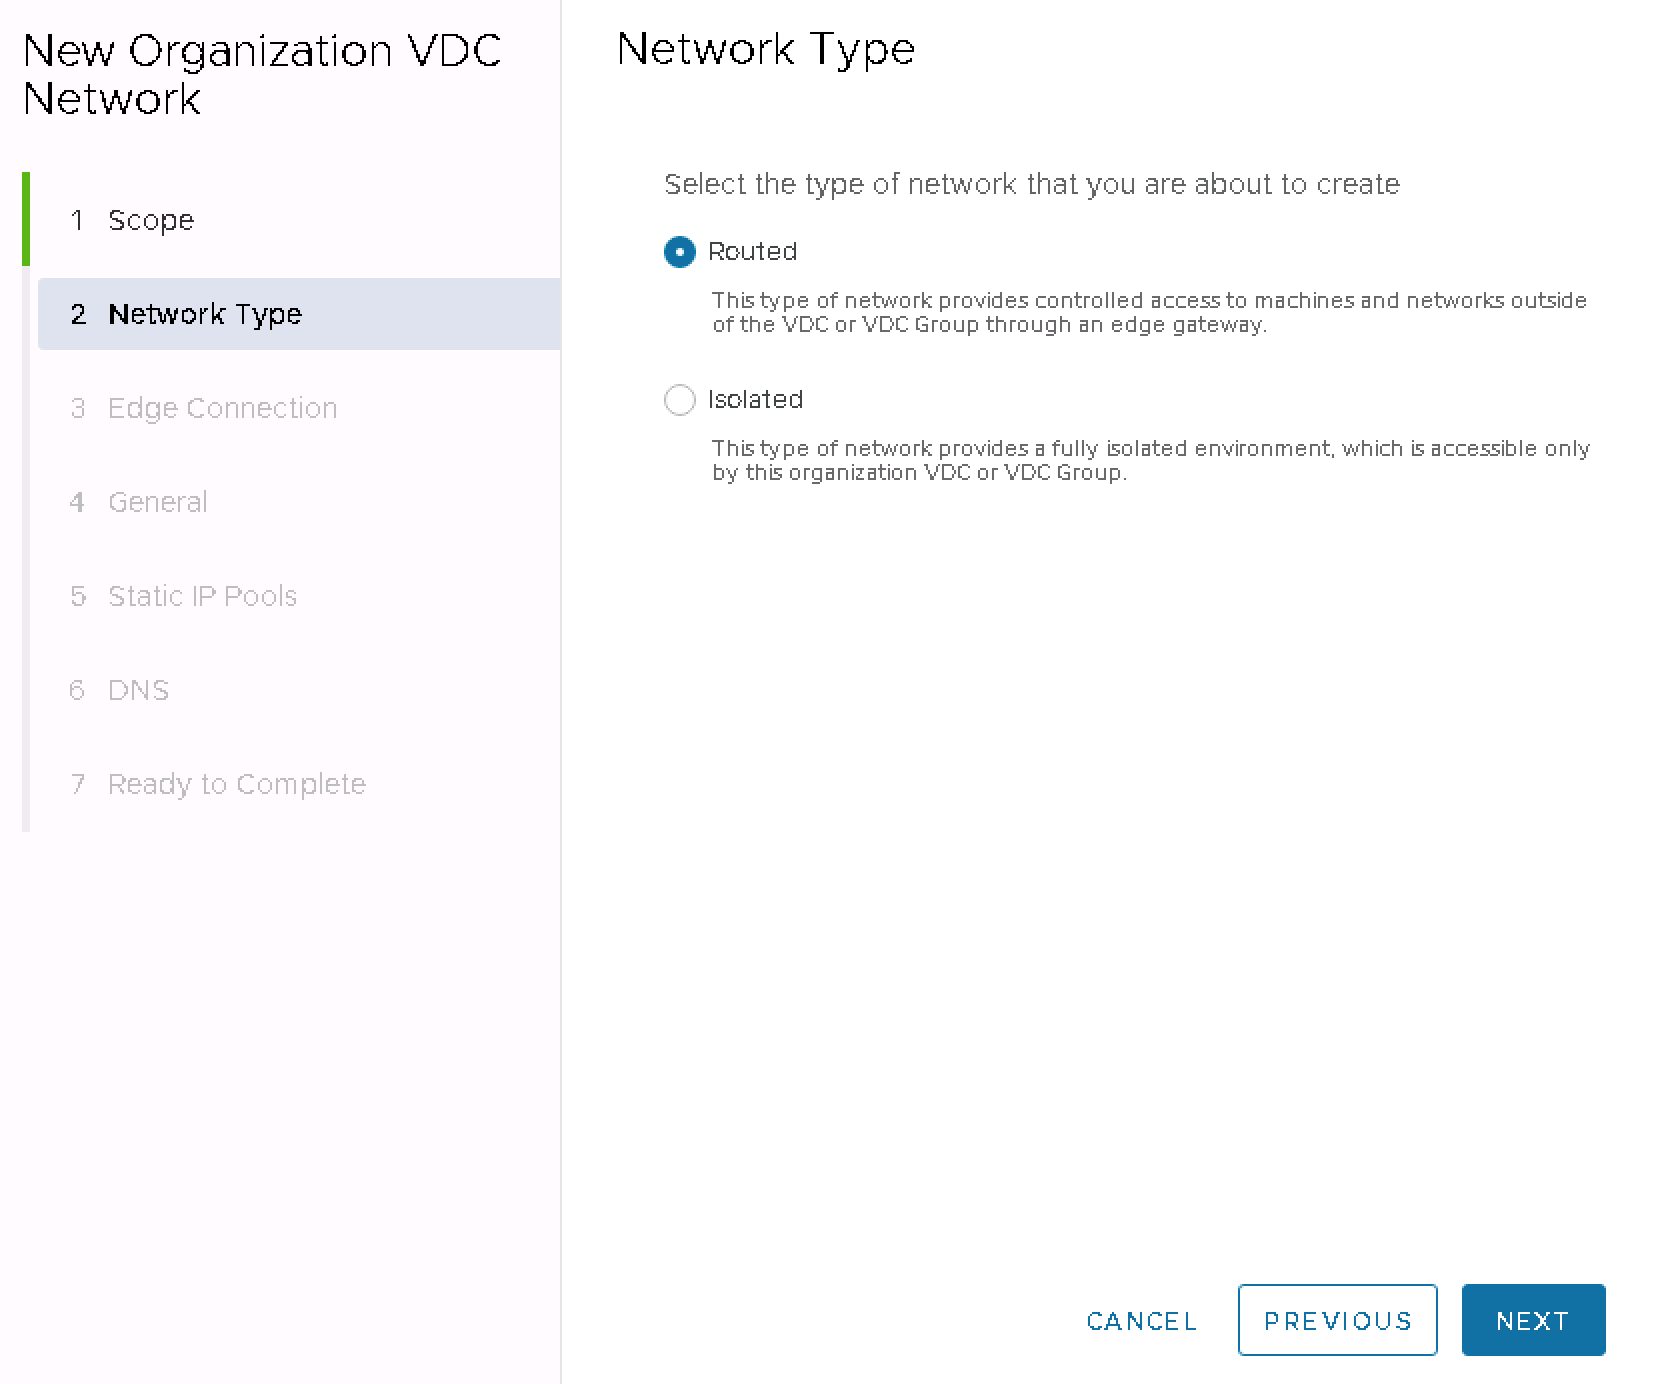This screenshot has height=1384, width=1672.
Task: Go to step 1 Scope
Action: (151, 220)
